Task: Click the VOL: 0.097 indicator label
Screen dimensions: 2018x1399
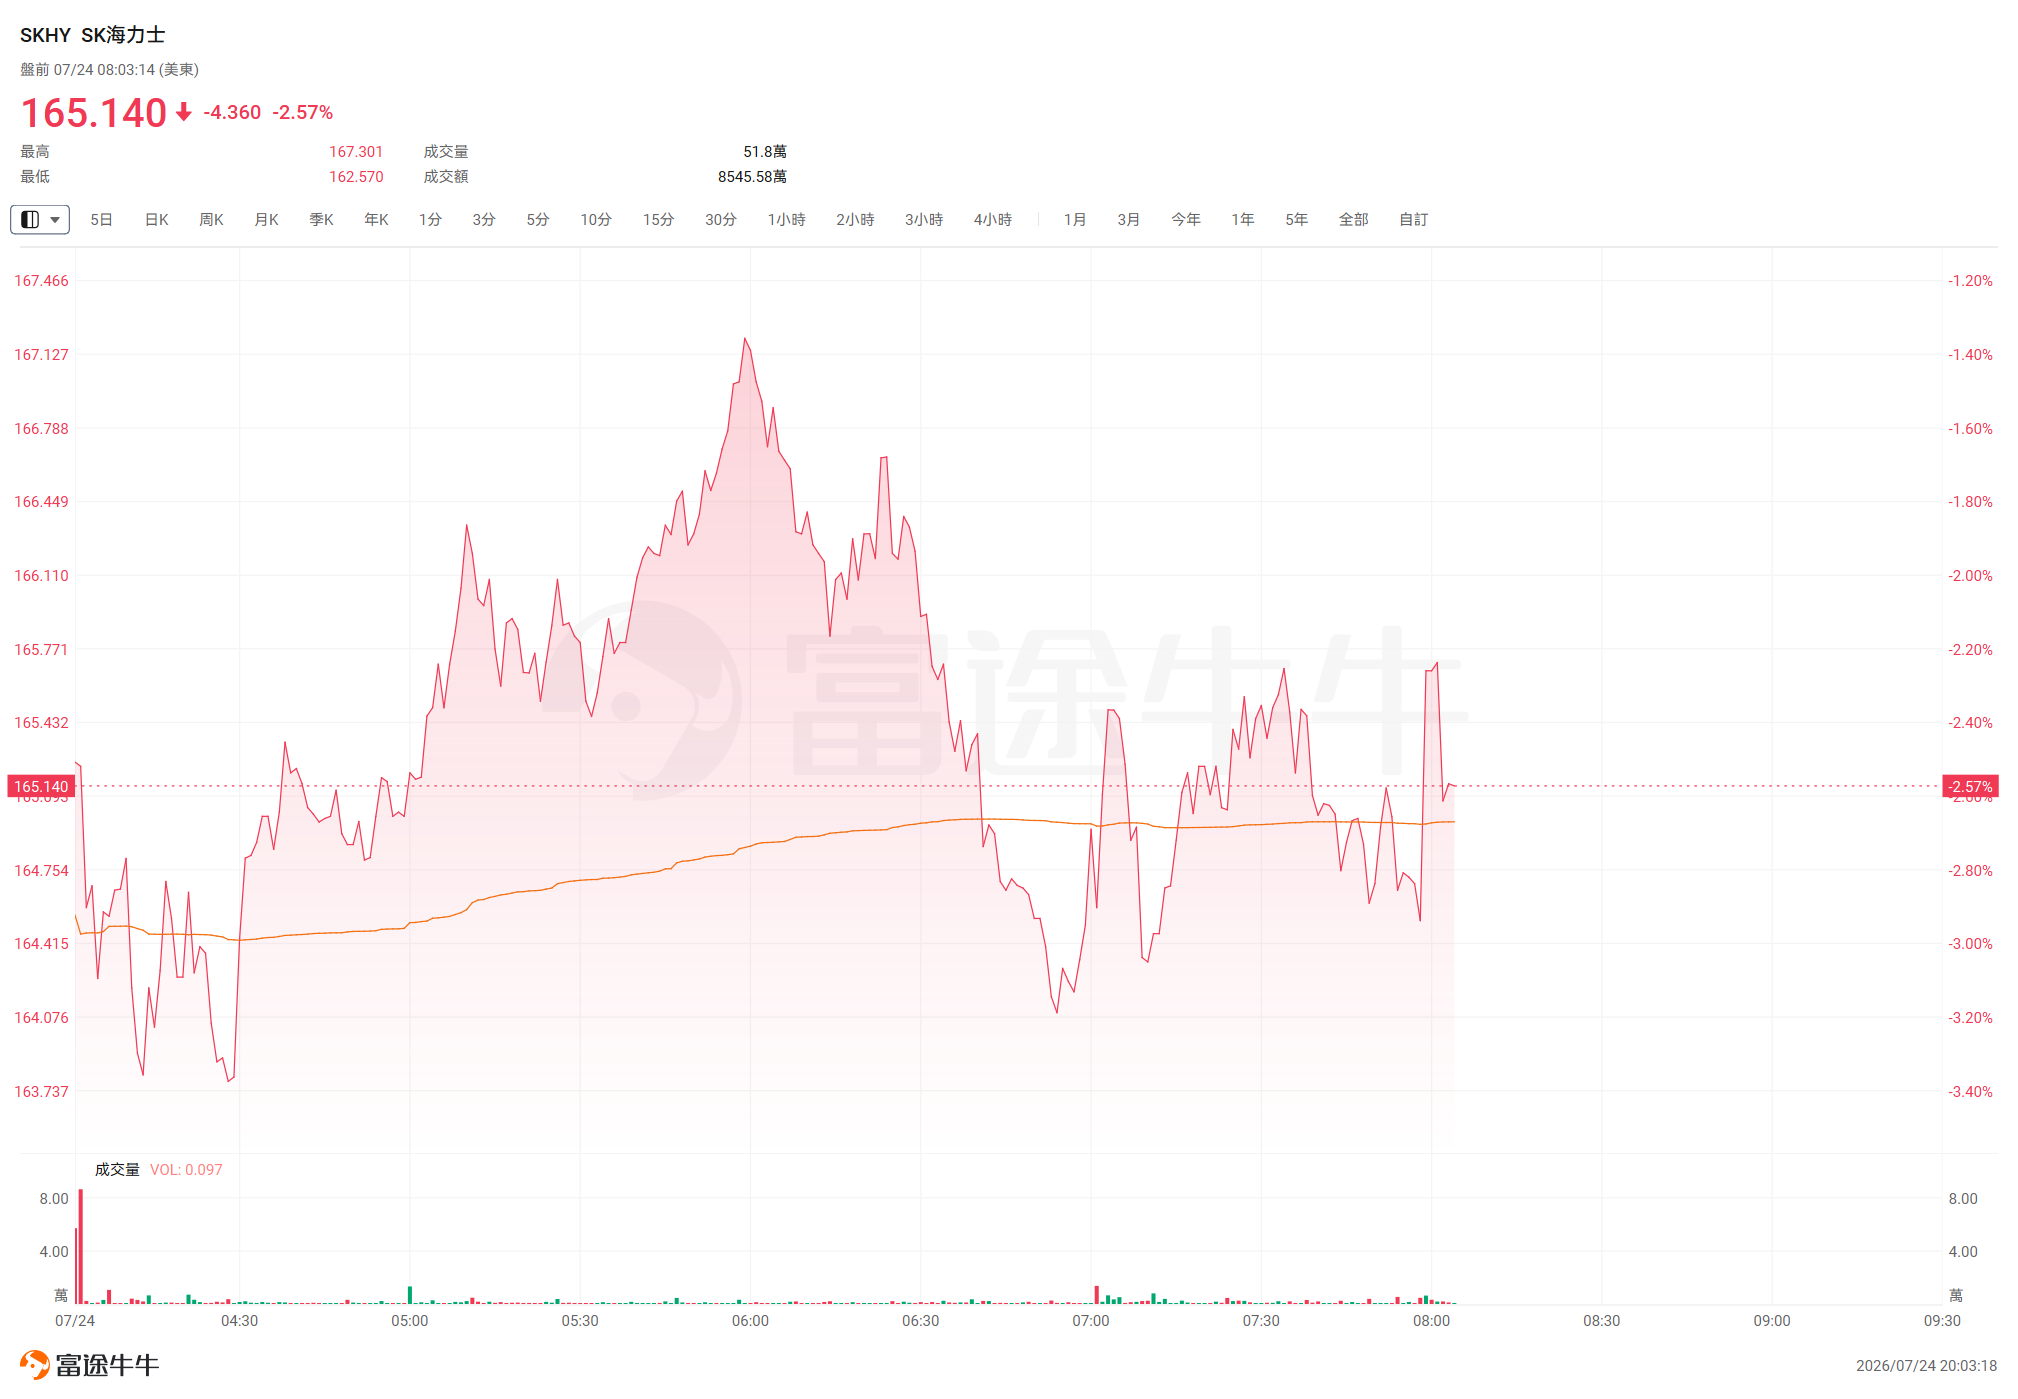Action: pyautogui.click(x=186, y=1170)
